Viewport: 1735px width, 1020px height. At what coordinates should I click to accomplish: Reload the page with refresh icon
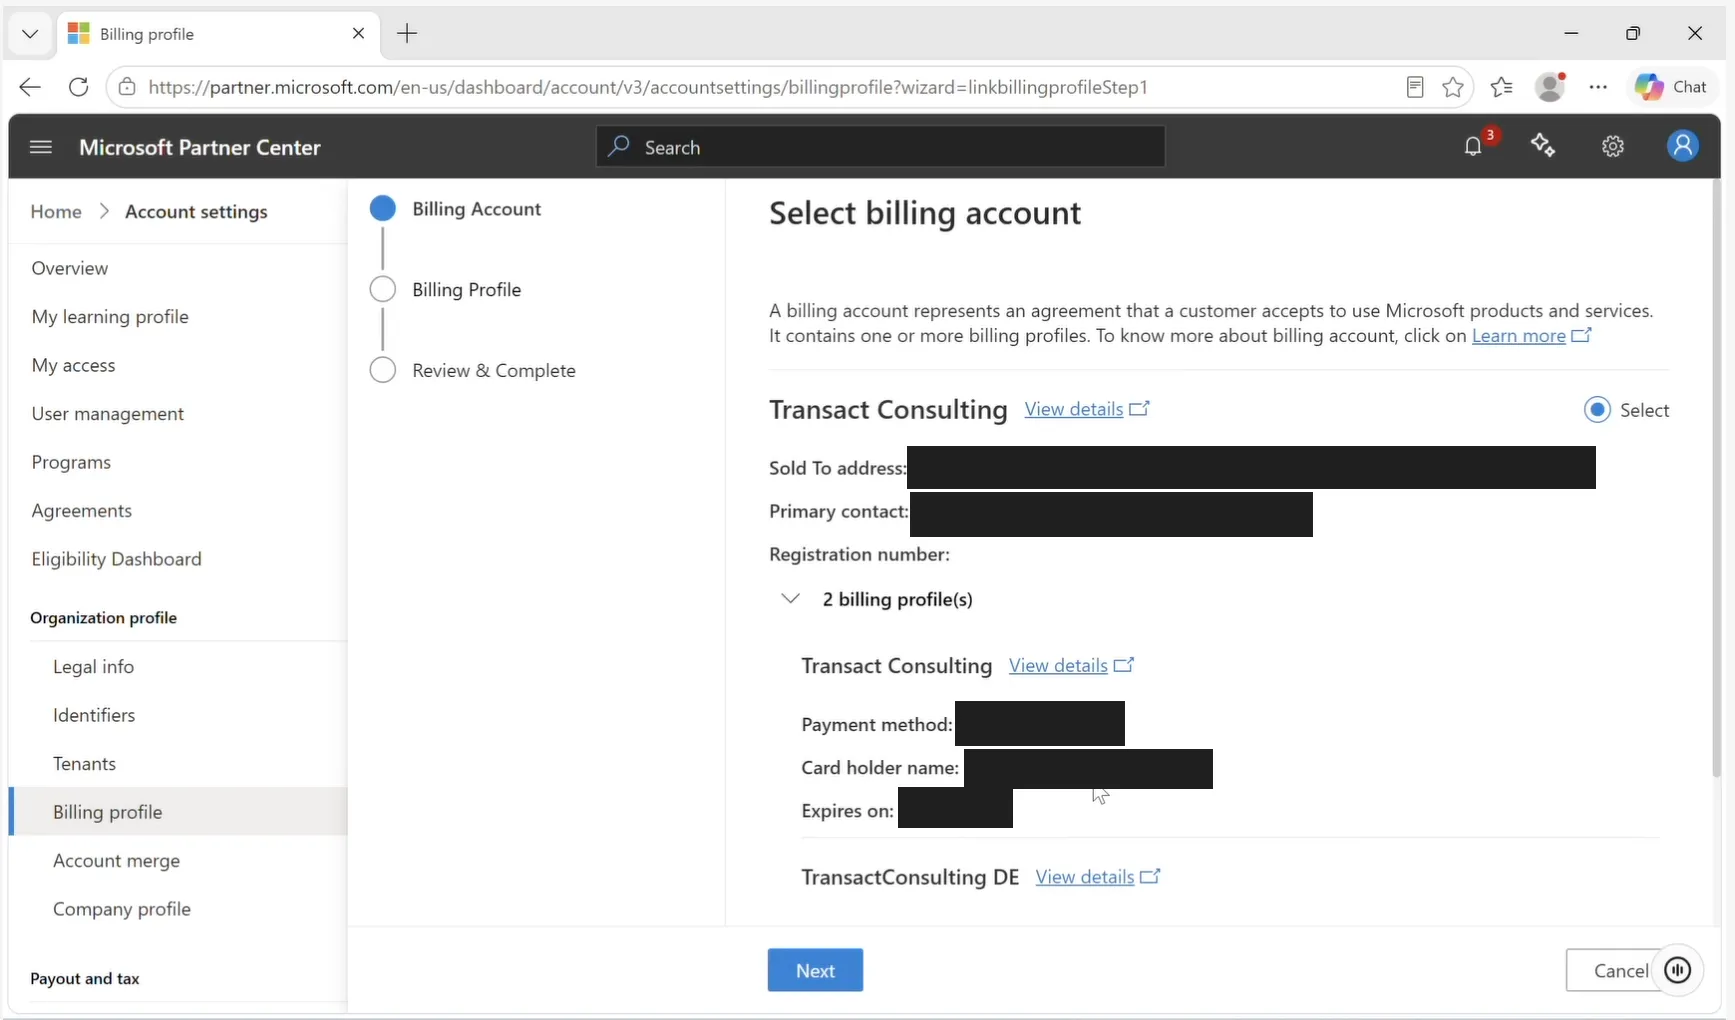click(x=79, y=87)
